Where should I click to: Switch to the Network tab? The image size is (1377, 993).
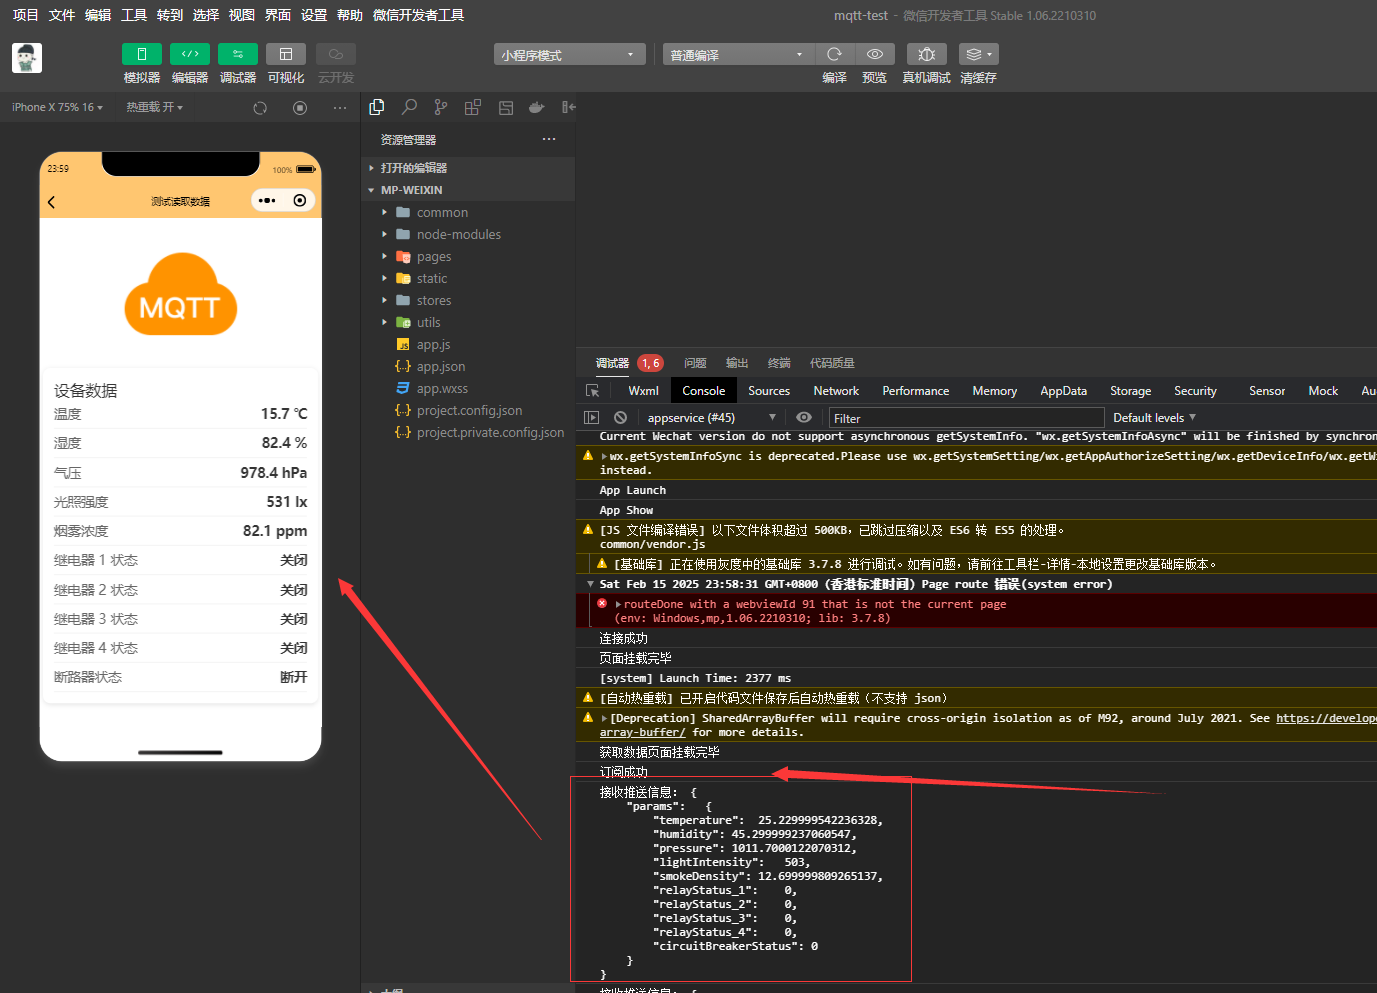[836, 391]
